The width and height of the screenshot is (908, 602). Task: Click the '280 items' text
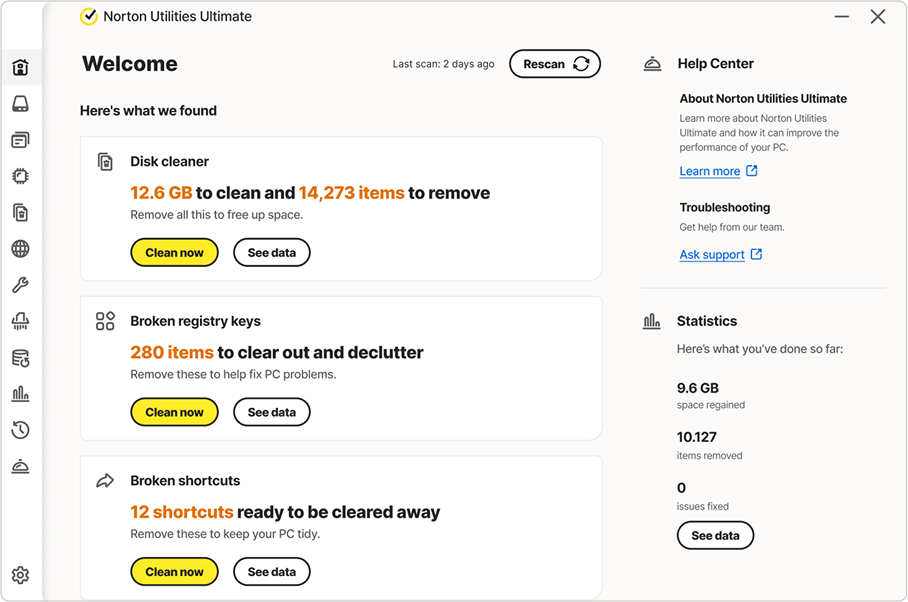click(172, 353)
